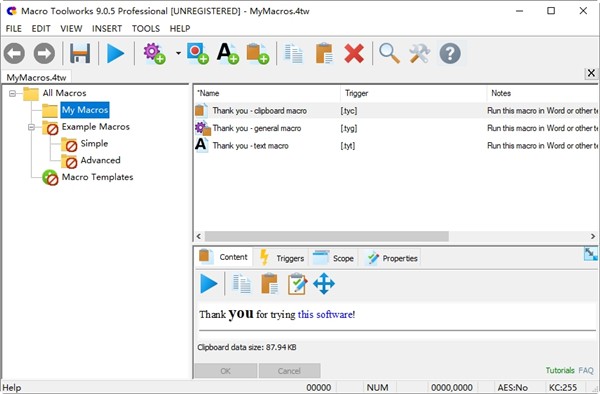Select the MyMacros.4tw file tab
This screenshot has width=600, height=394.
[x=36, y=77]
